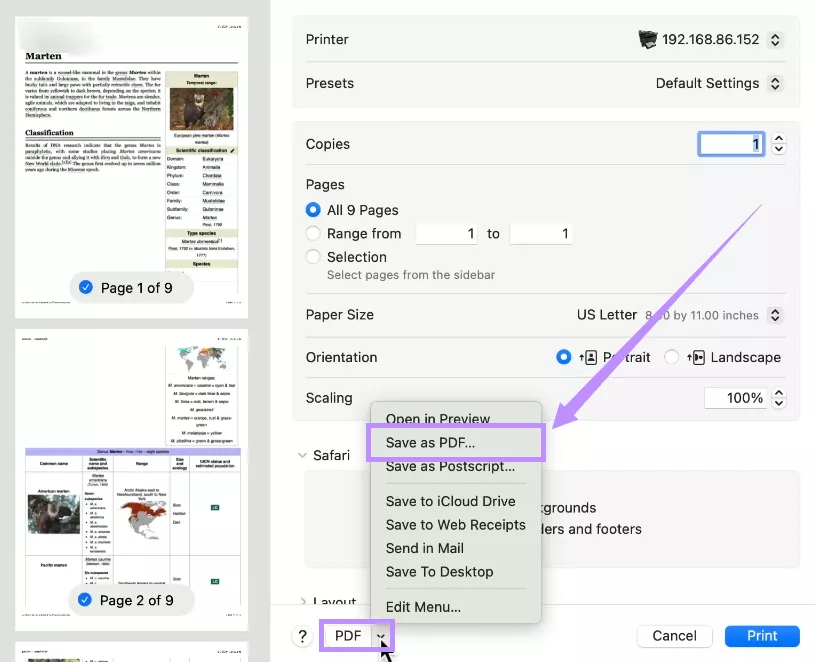Viewport: 816px width, 662px height.
Task: Increase copies with the stepper arrow
Action: point(779,139)
